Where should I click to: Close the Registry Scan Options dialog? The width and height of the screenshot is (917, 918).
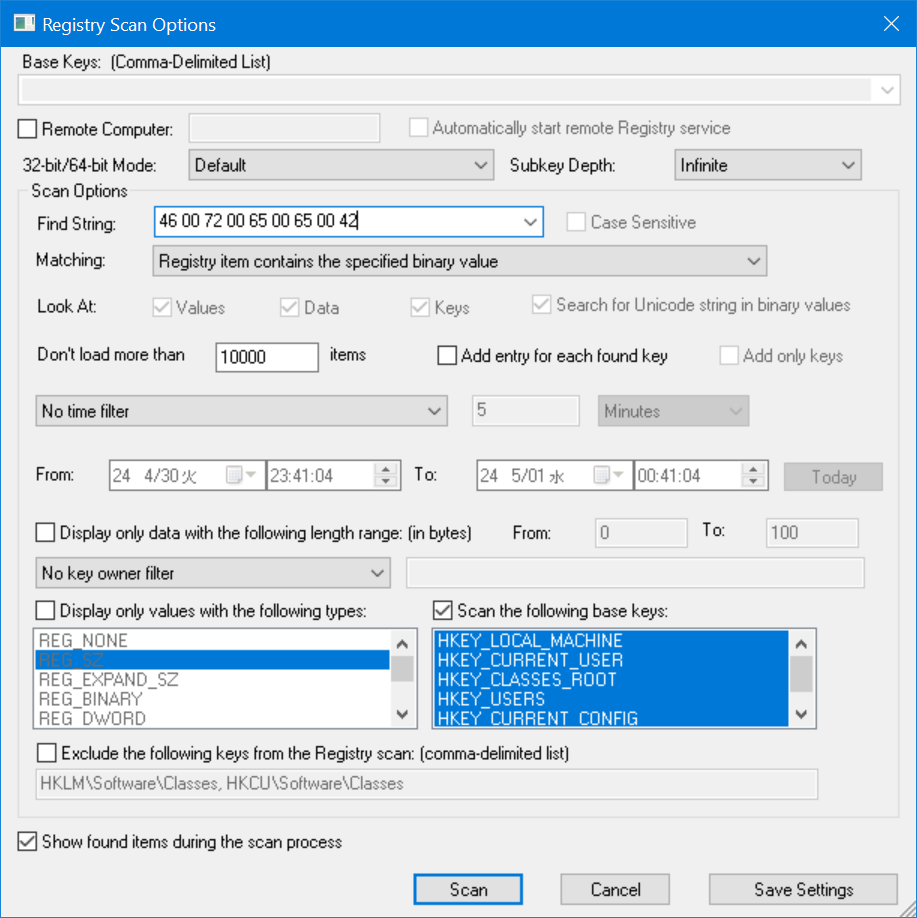point(891,24)
